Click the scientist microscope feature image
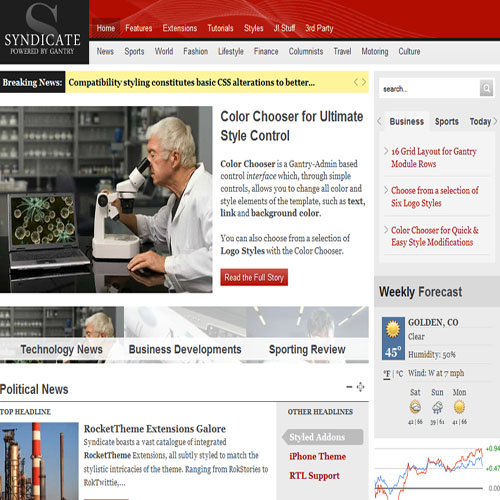This screenshot has height=500, width=500. tap(106, 199)
